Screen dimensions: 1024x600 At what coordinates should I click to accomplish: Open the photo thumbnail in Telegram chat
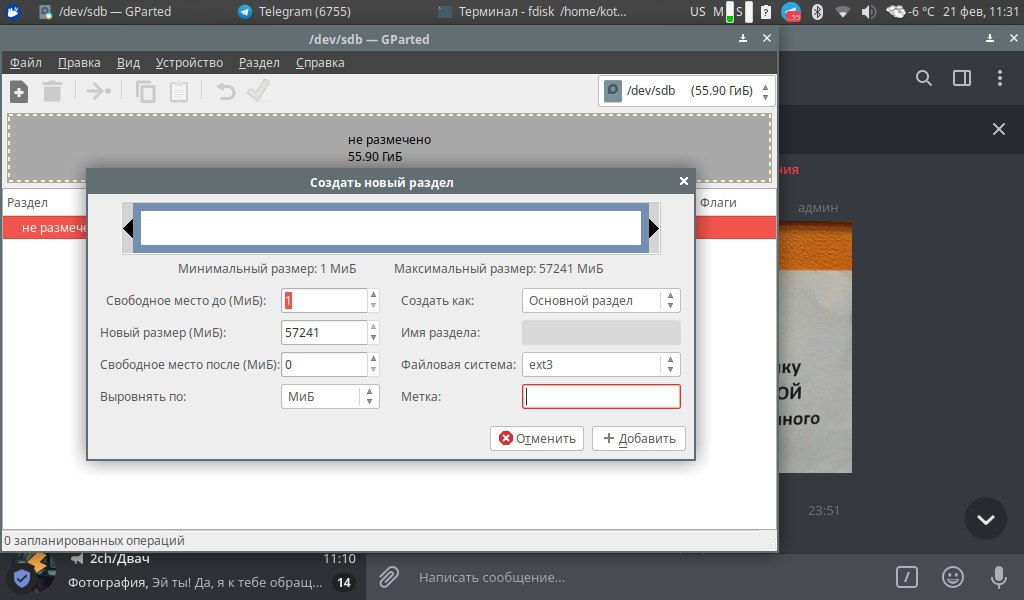click(816, 347)
